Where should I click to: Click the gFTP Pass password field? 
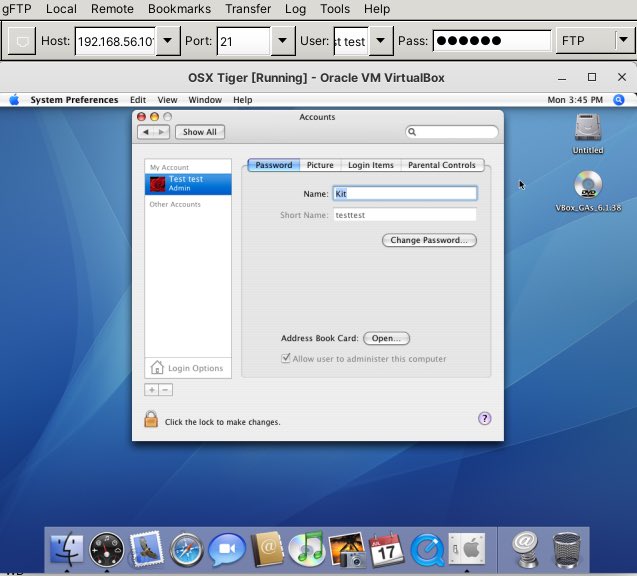pyautogui.click(x=492, y=41)
